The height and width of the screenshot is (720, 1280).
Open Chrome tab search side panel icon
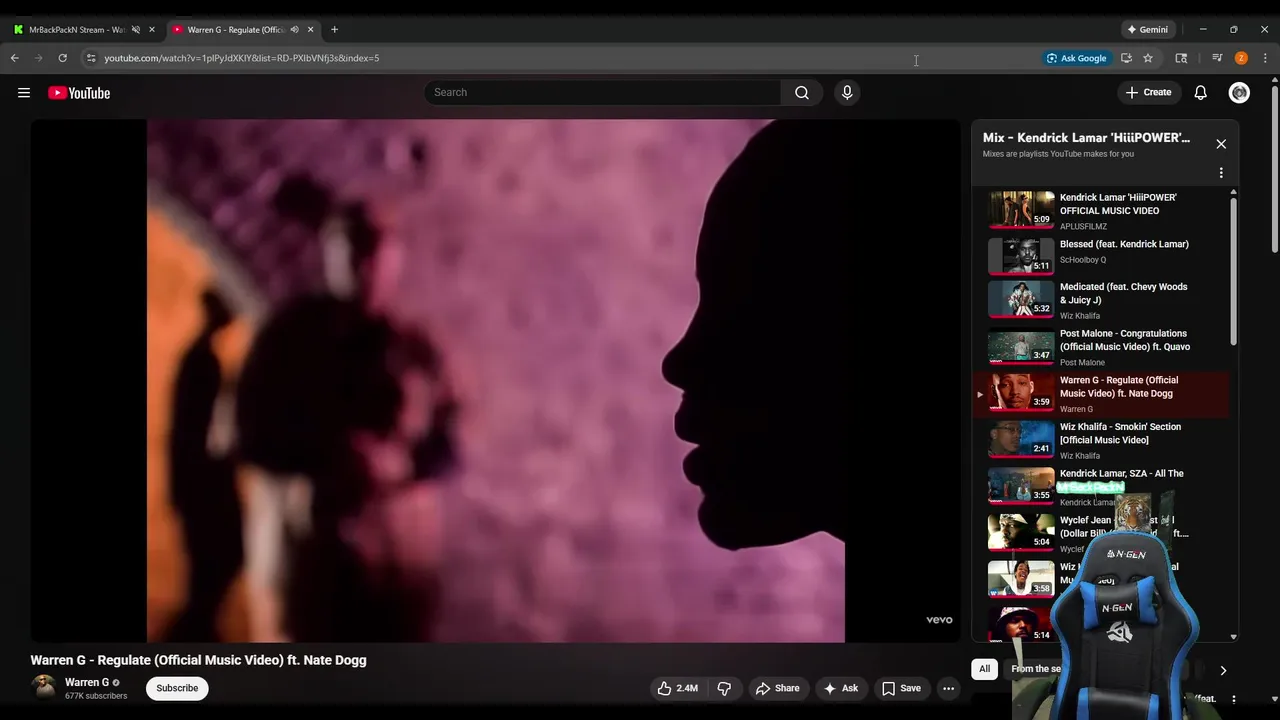[x=1181, y=58]
